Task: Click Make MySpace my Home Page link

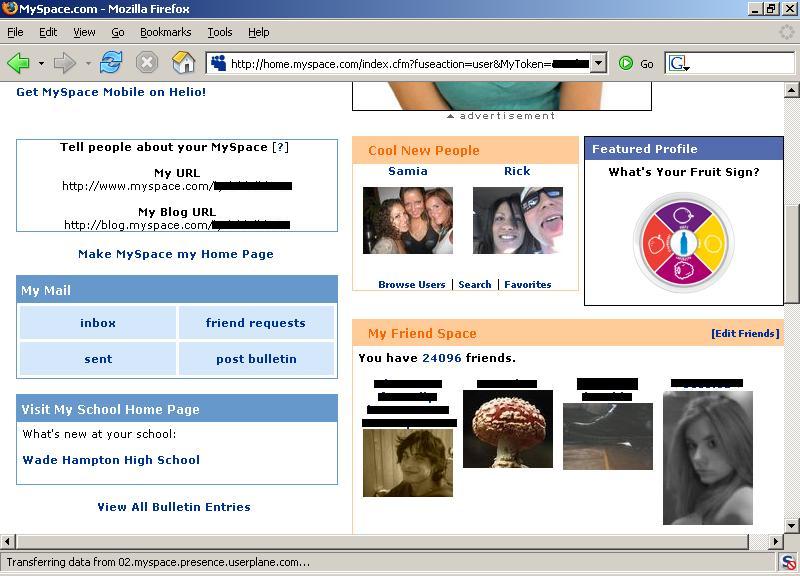Action: 176,254
